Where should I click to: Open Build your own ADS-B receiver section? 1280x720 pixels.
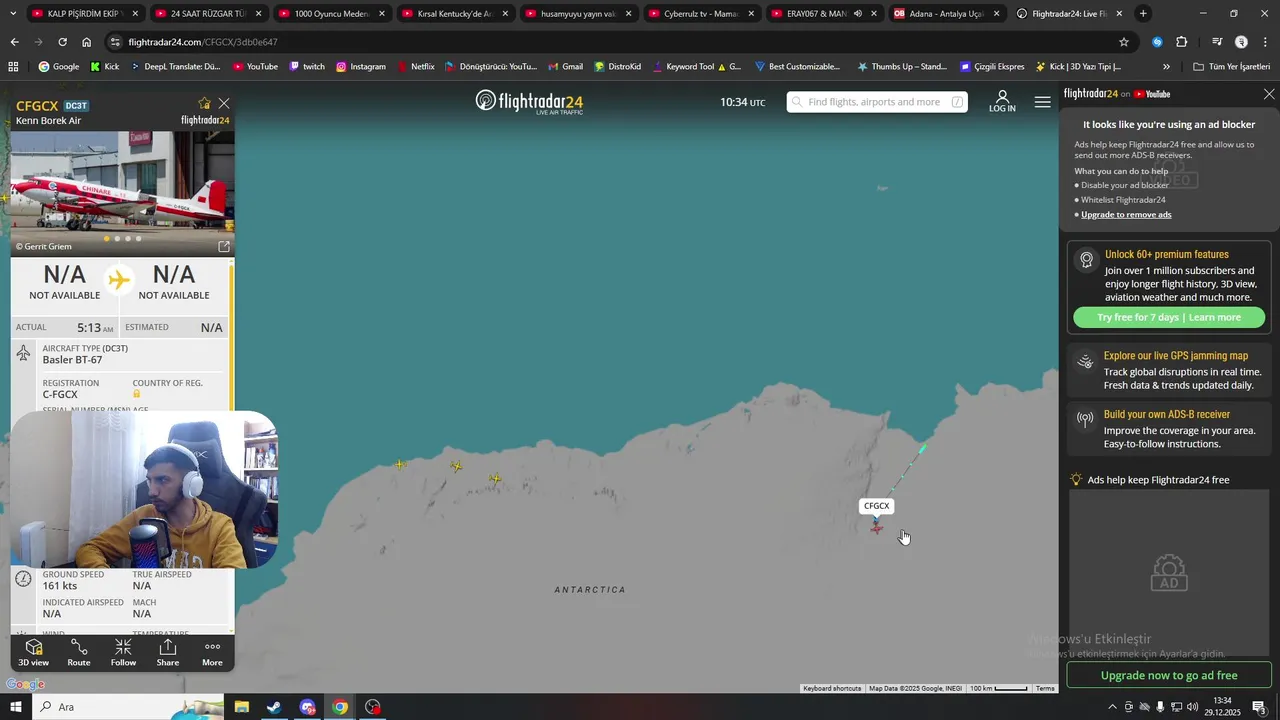(1169, 429)
